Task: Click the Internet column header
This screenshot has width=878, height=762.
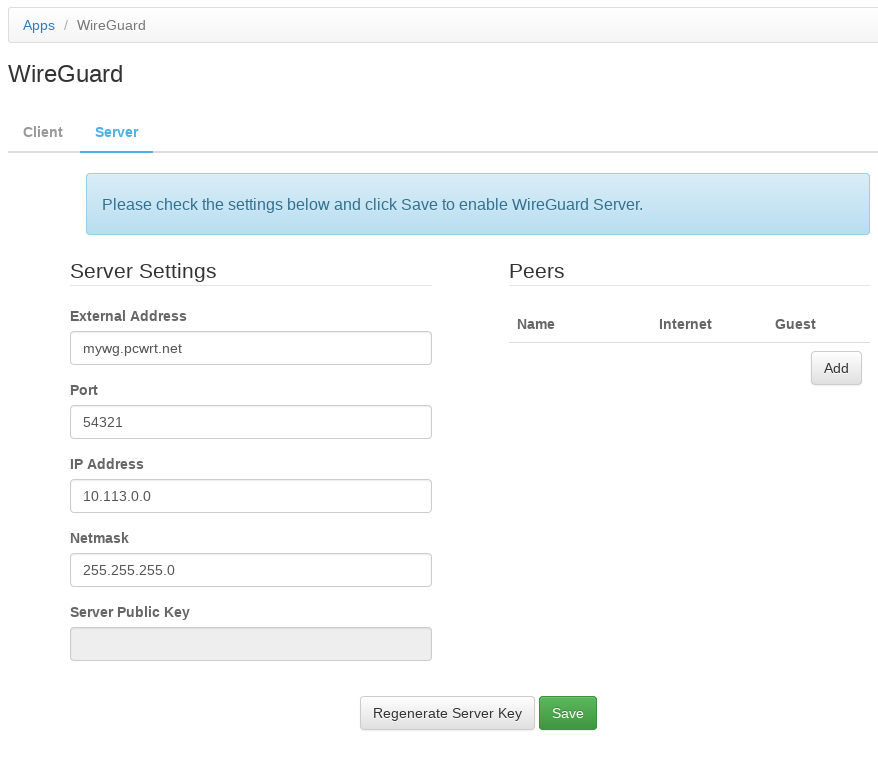Action: [685, 324]
